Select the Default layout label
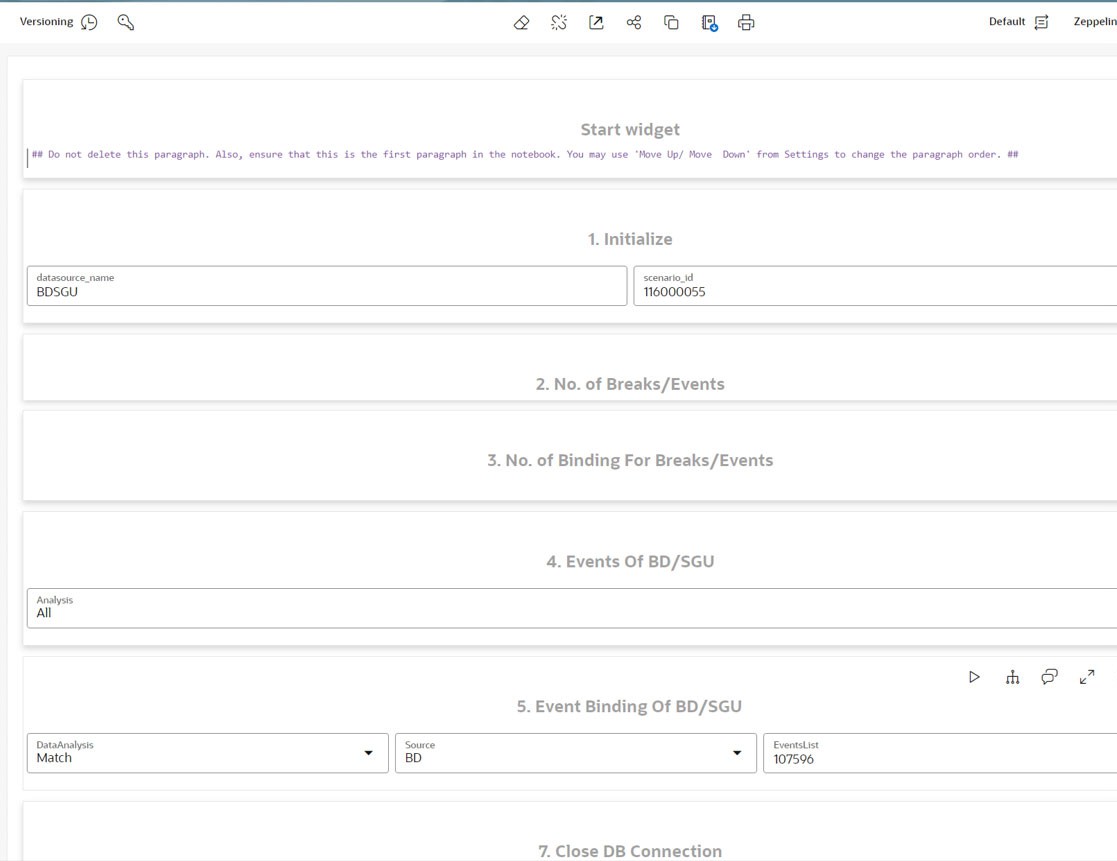Viewport: 1117px width, 861px height. [x=1007, y=21]
